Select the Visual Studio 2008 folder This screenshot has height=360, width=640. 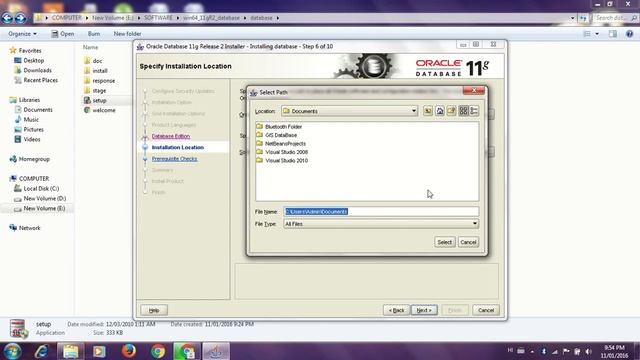282,152
